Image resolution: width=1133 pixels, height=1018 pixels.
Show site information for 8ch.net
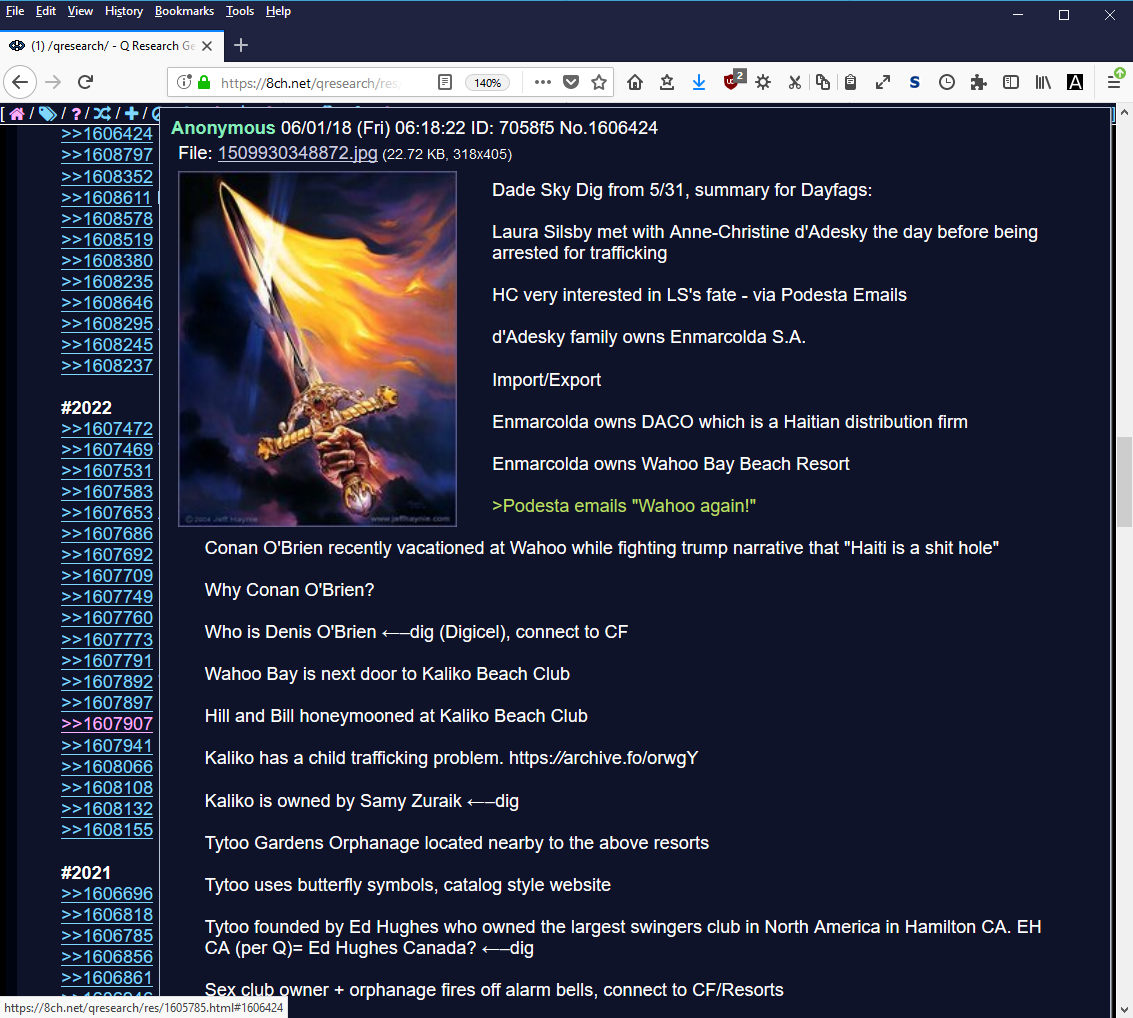[x=184, y=82]
